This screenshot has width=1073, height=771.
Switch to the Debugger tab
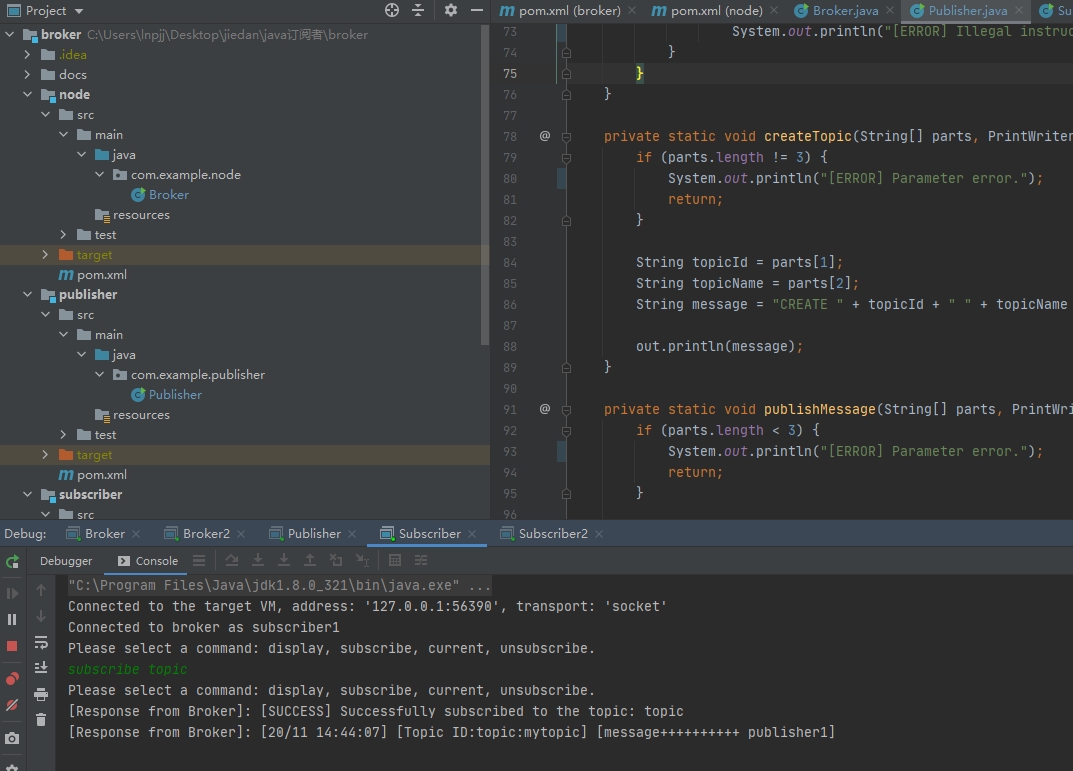pos(66,561)
